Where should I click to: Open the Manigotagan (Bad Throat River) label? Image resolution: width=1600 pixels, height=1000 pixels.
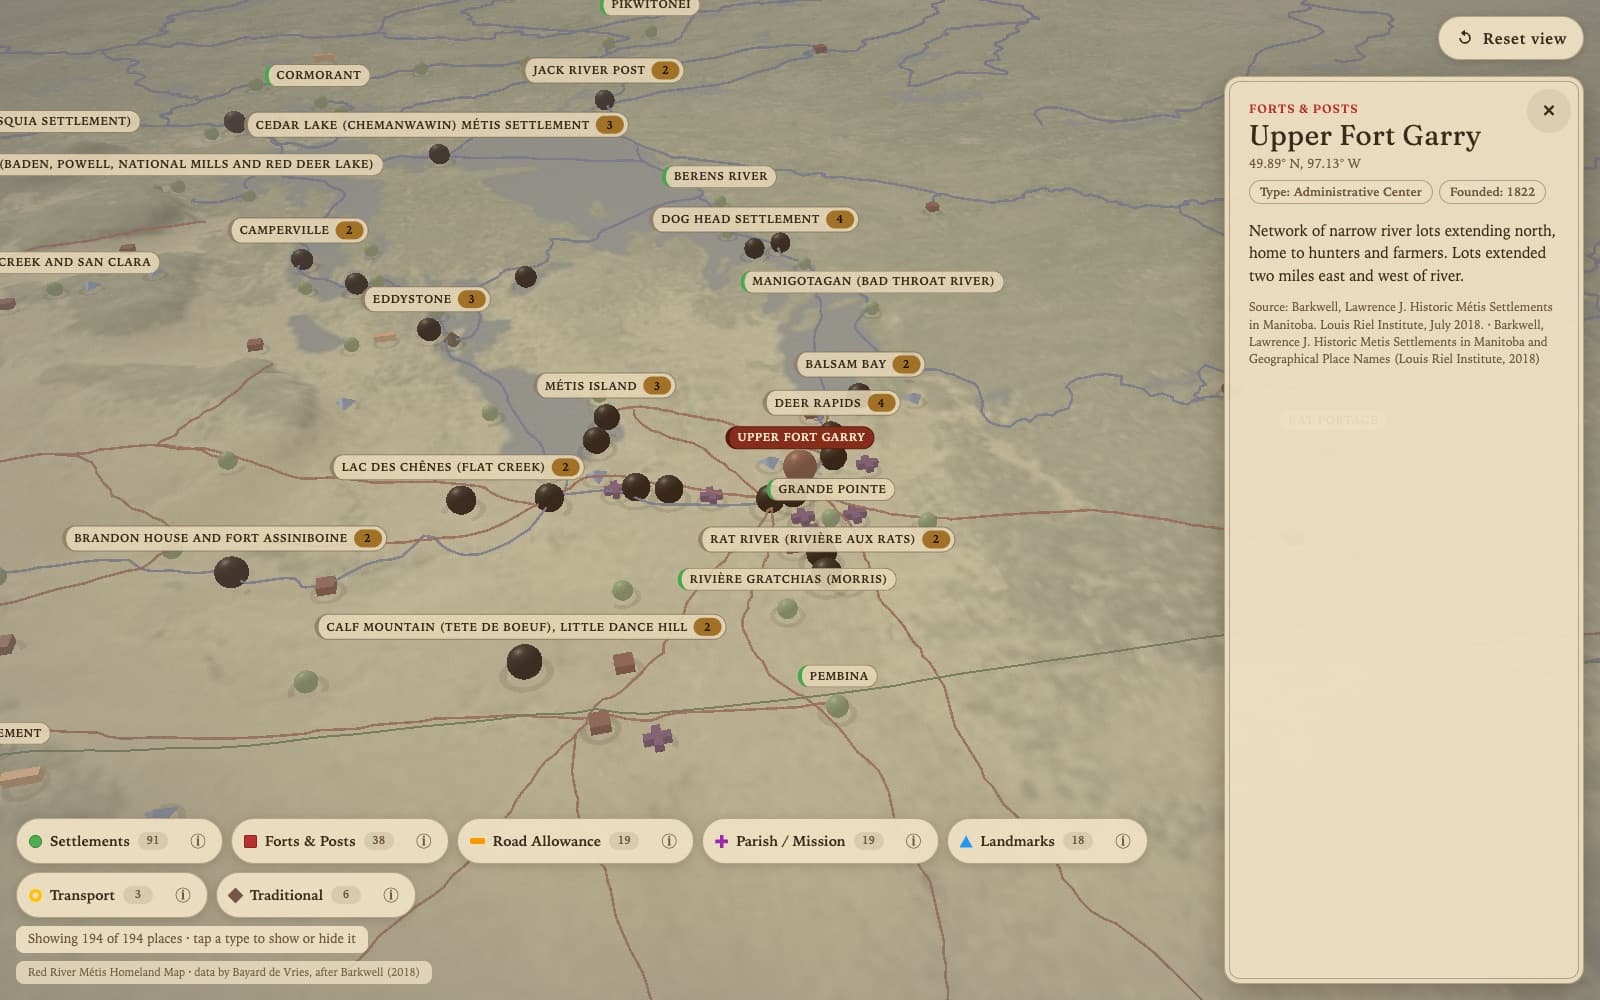click(872, 281)
